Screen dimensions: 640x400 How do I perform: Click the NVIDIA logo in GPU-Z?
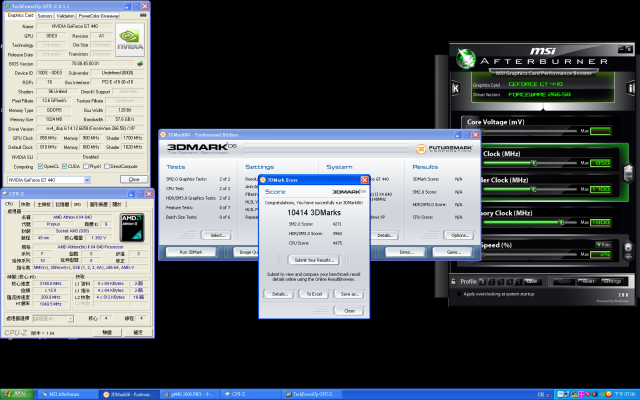click(x=130, y=39)
